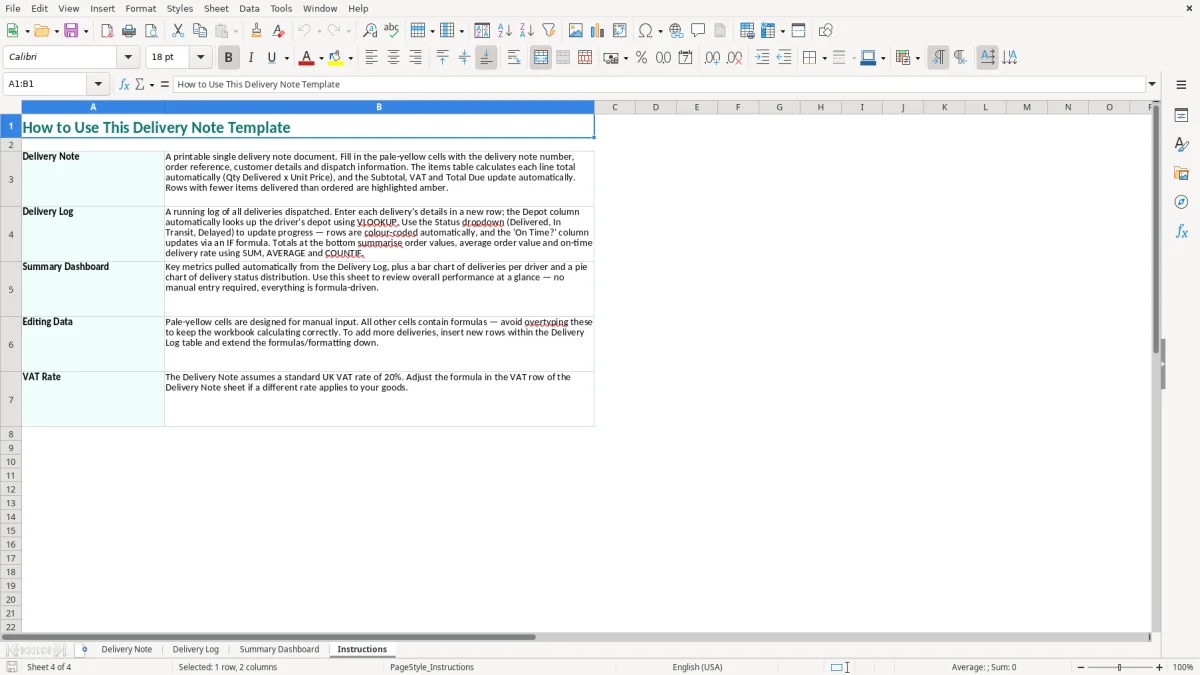Click zoom percentage 100% in status bar

pyautogui.click(x=1183, y=667)
